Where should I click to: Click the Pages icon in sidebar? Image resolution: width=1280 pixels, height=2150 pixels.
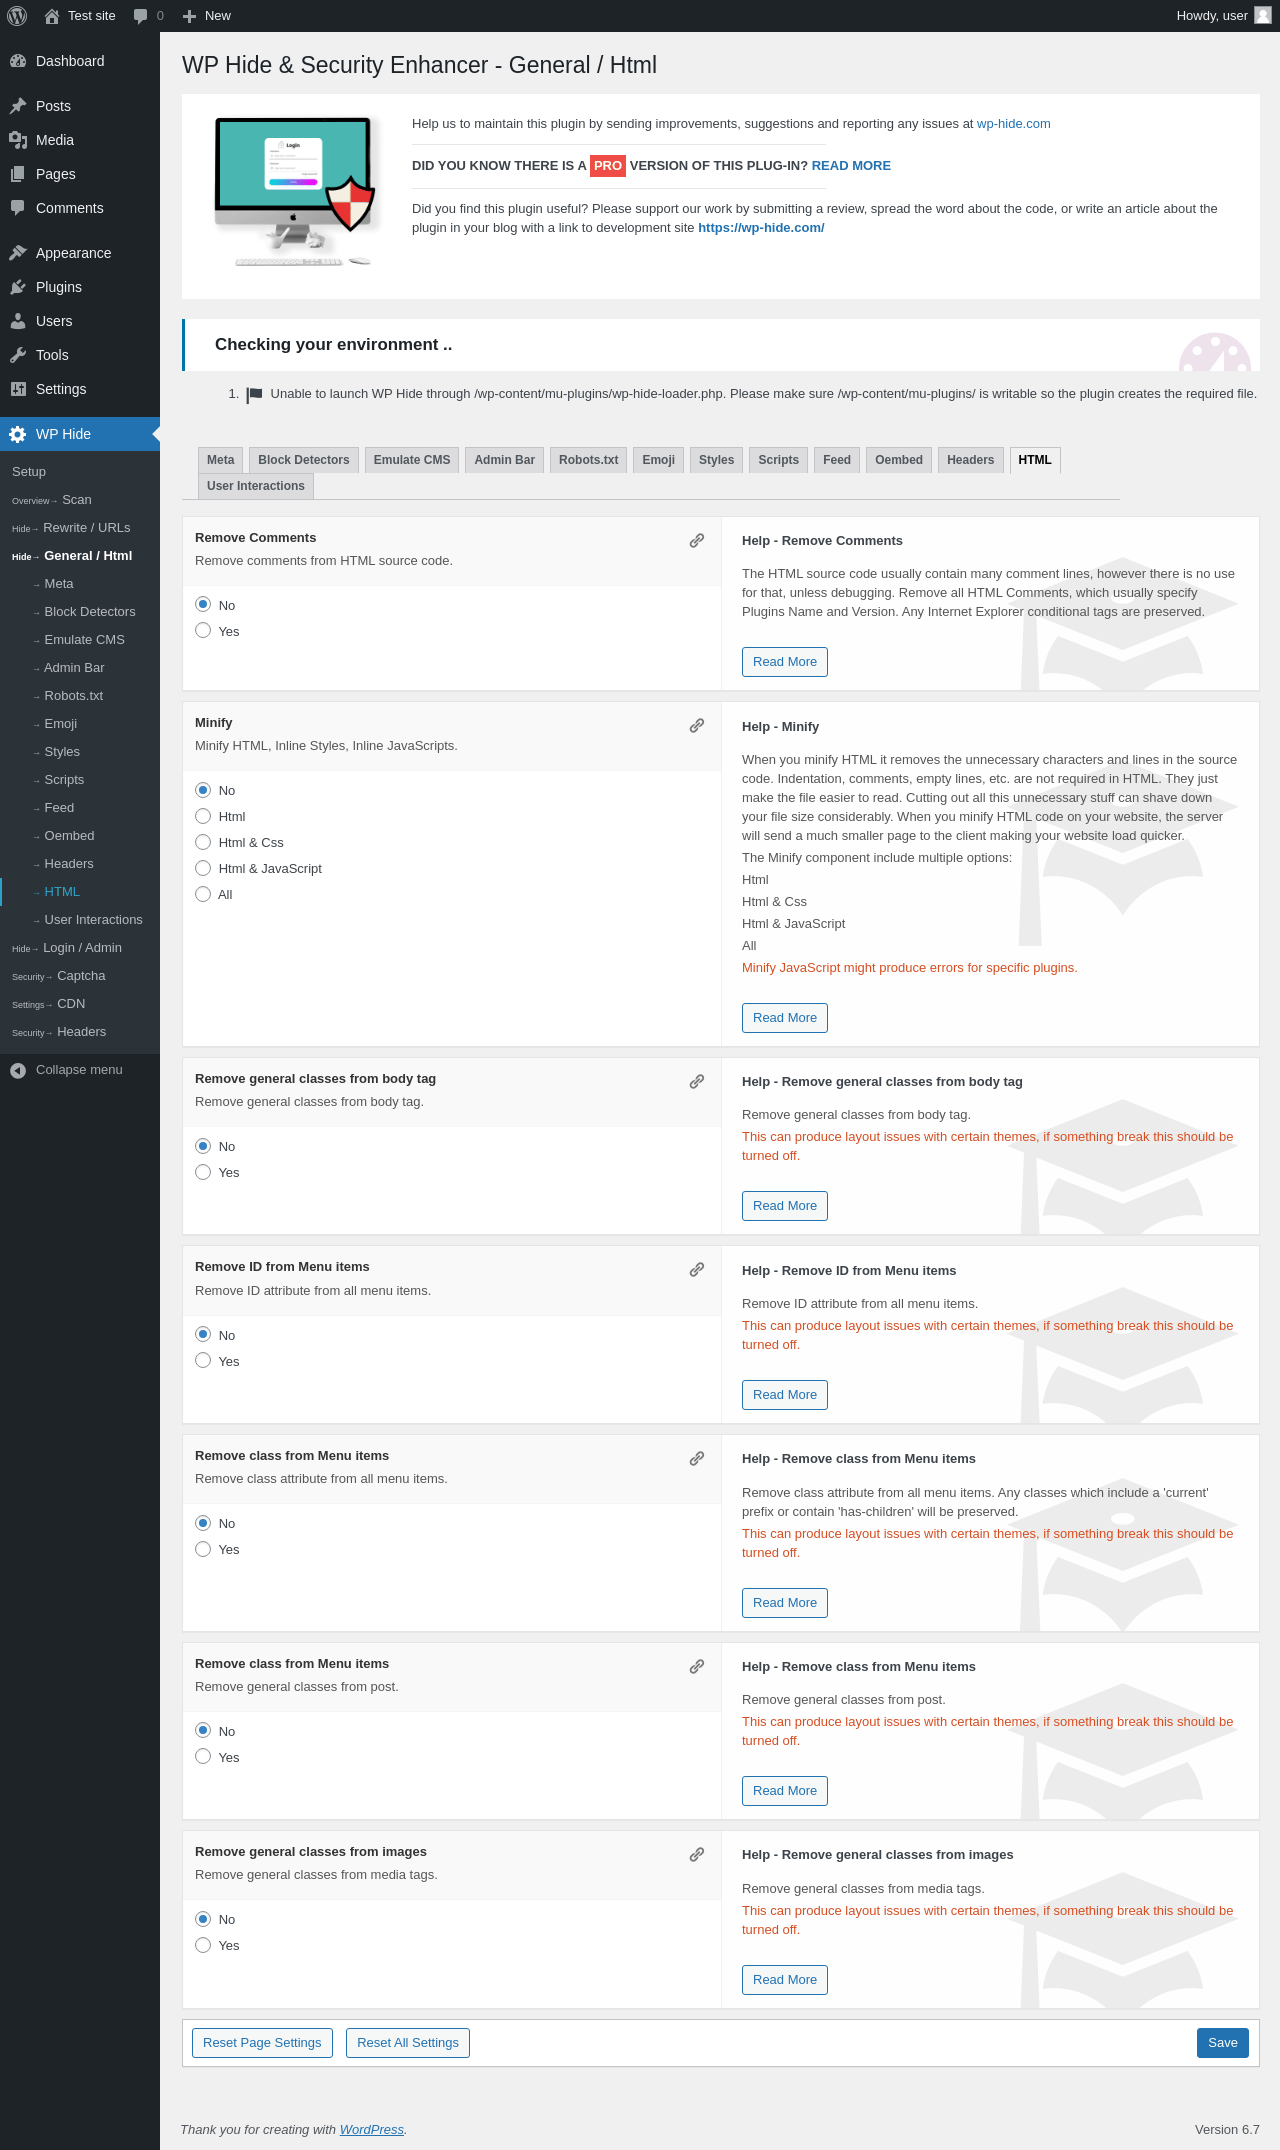pos(18,174)
